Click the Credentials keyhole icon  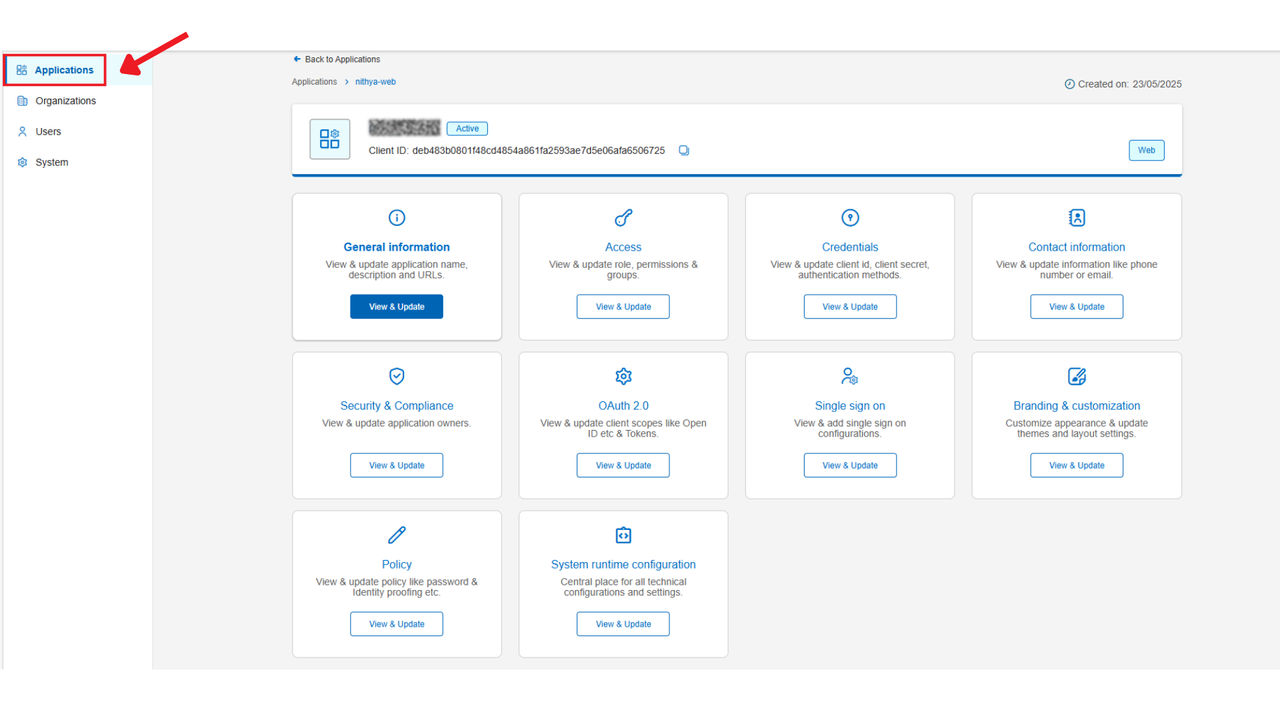click(x=850, y=217)
